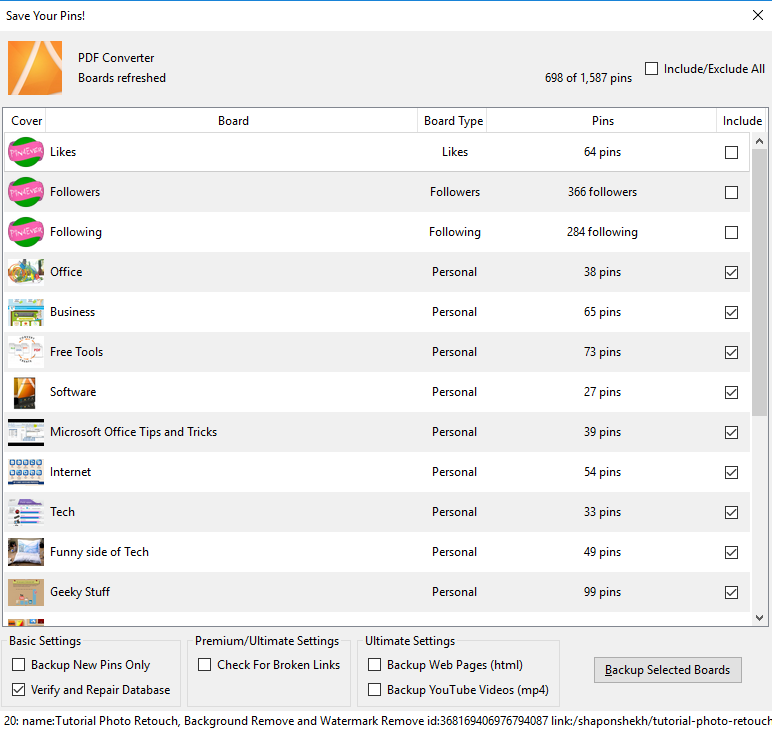Screen dimensions: 772x730
Task: Select the Business board name
Action: point(72,312)
